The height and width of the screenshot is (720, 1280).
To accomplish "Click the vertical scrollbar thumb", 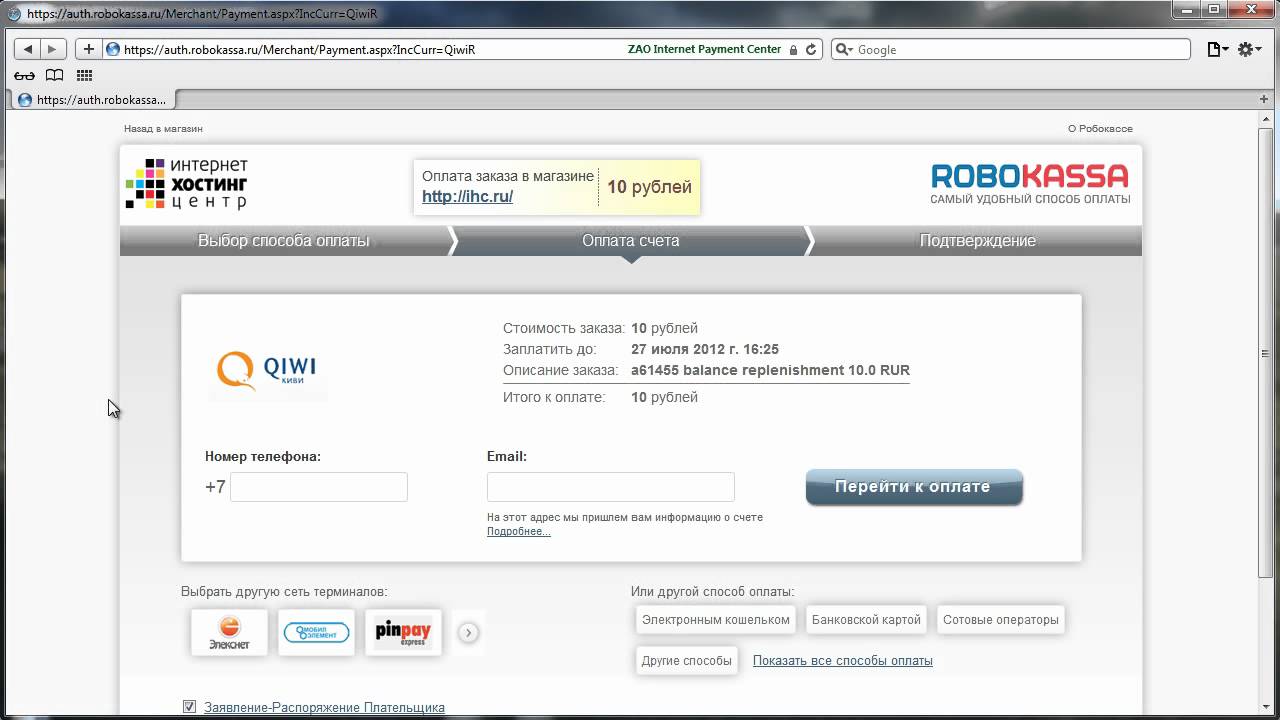I will [x=1265, y=353].
